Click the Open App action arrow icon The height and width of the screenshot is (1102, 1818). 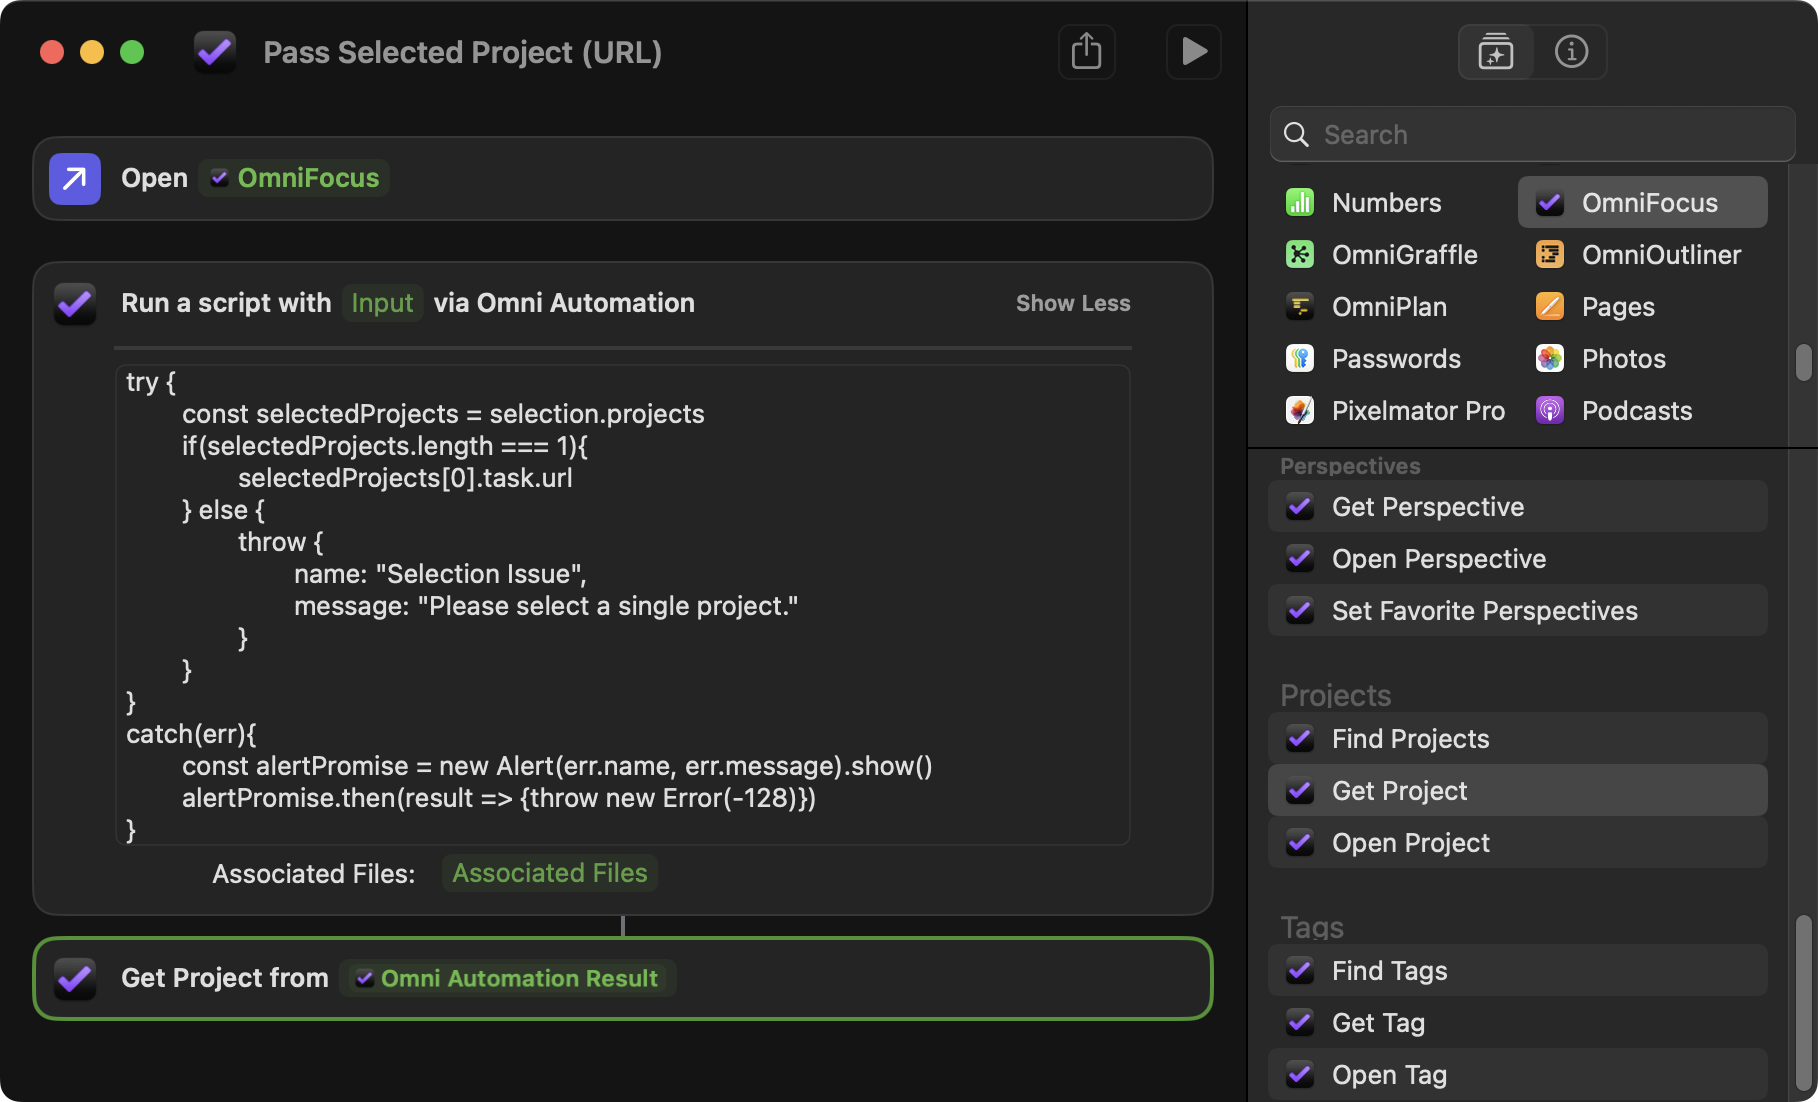coord(75,179)
